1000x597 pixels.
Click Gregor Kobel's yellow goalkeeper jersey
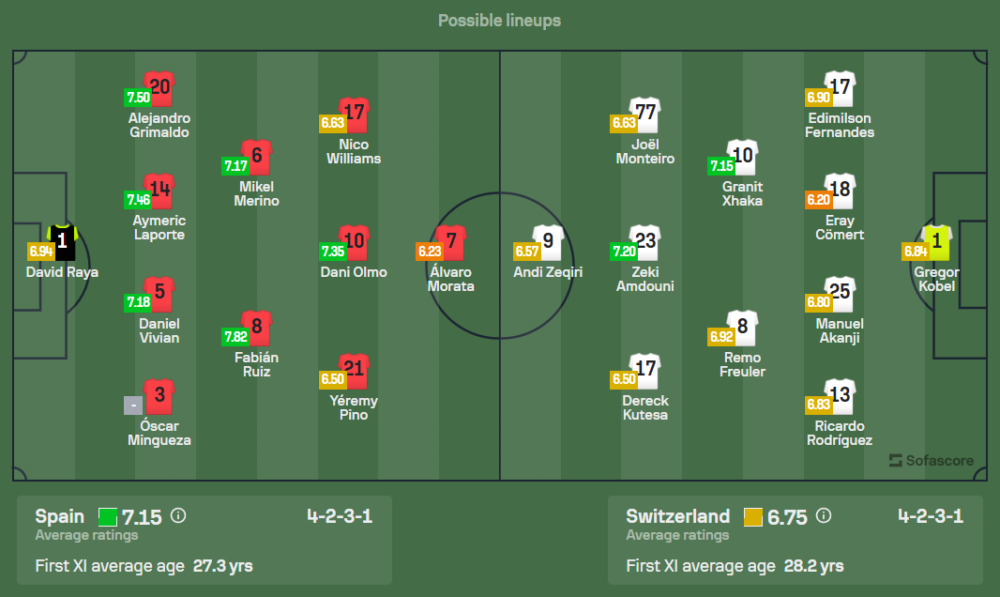937,242
